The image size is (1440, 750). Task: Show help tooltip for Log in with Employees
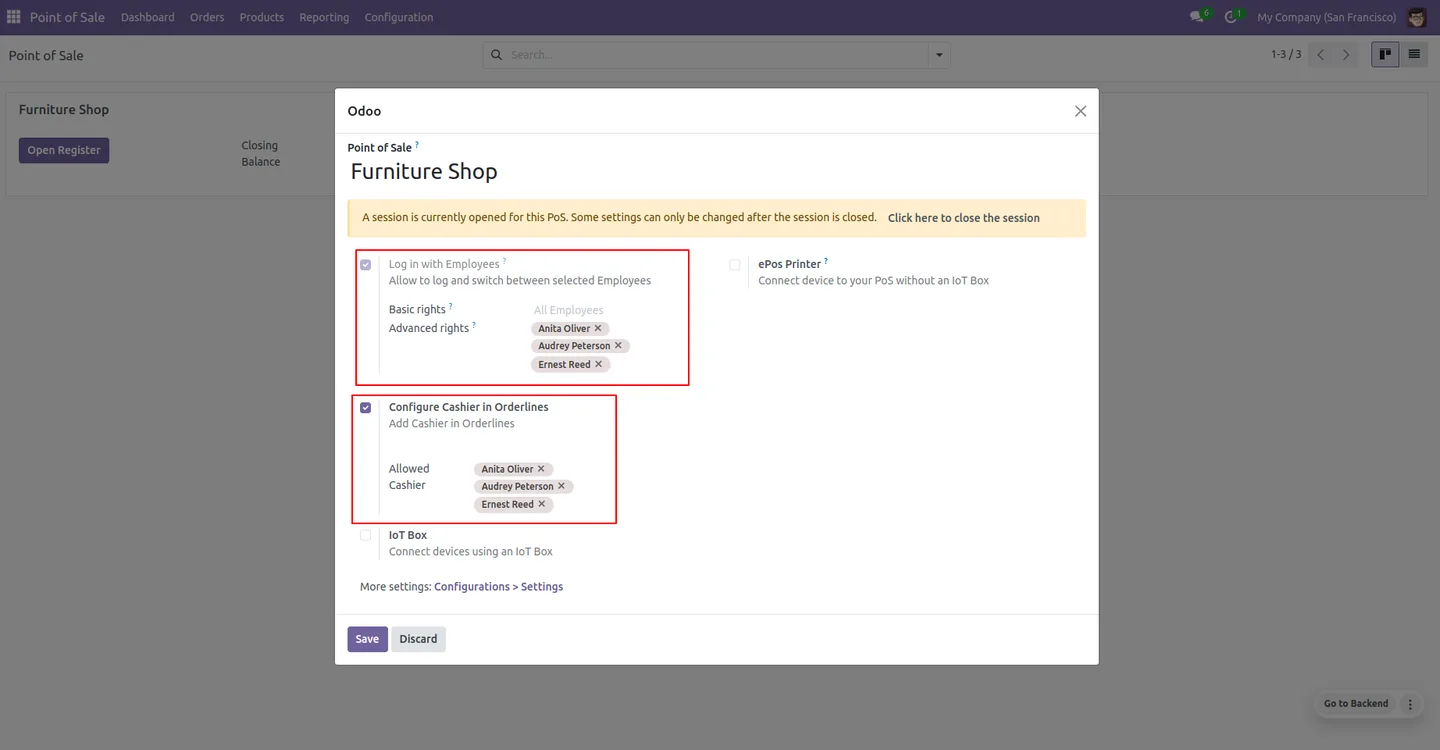point(504,261)
